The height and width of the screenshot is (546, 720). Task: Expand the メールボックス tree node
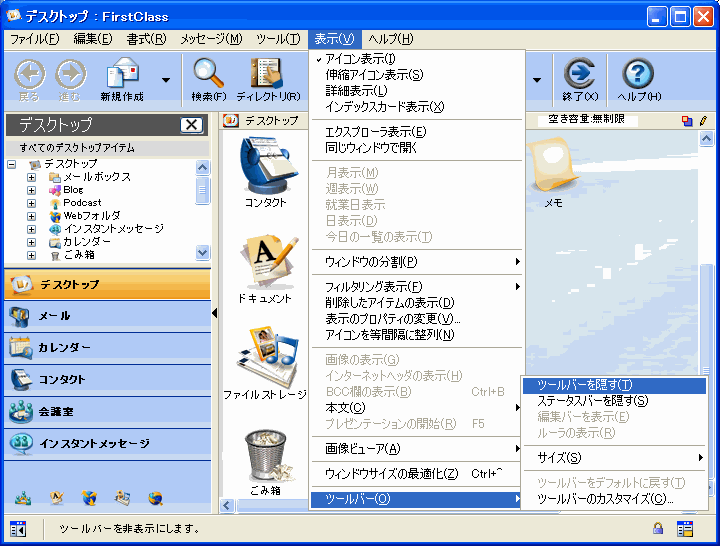click(32, 177)
